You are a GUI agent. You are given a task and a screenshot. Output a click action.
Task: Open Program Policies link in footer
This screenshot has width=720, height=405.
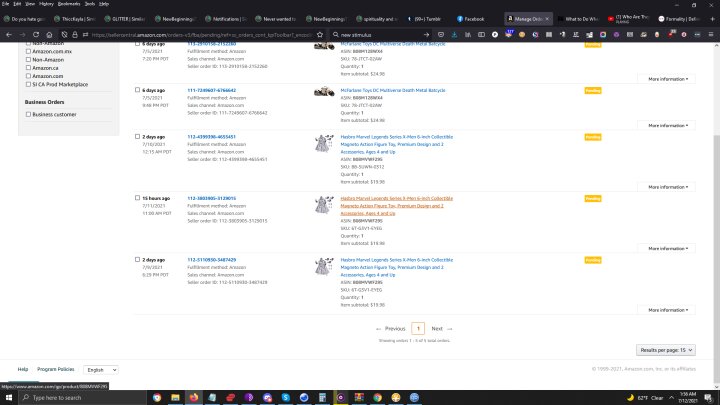click(56, 369)
